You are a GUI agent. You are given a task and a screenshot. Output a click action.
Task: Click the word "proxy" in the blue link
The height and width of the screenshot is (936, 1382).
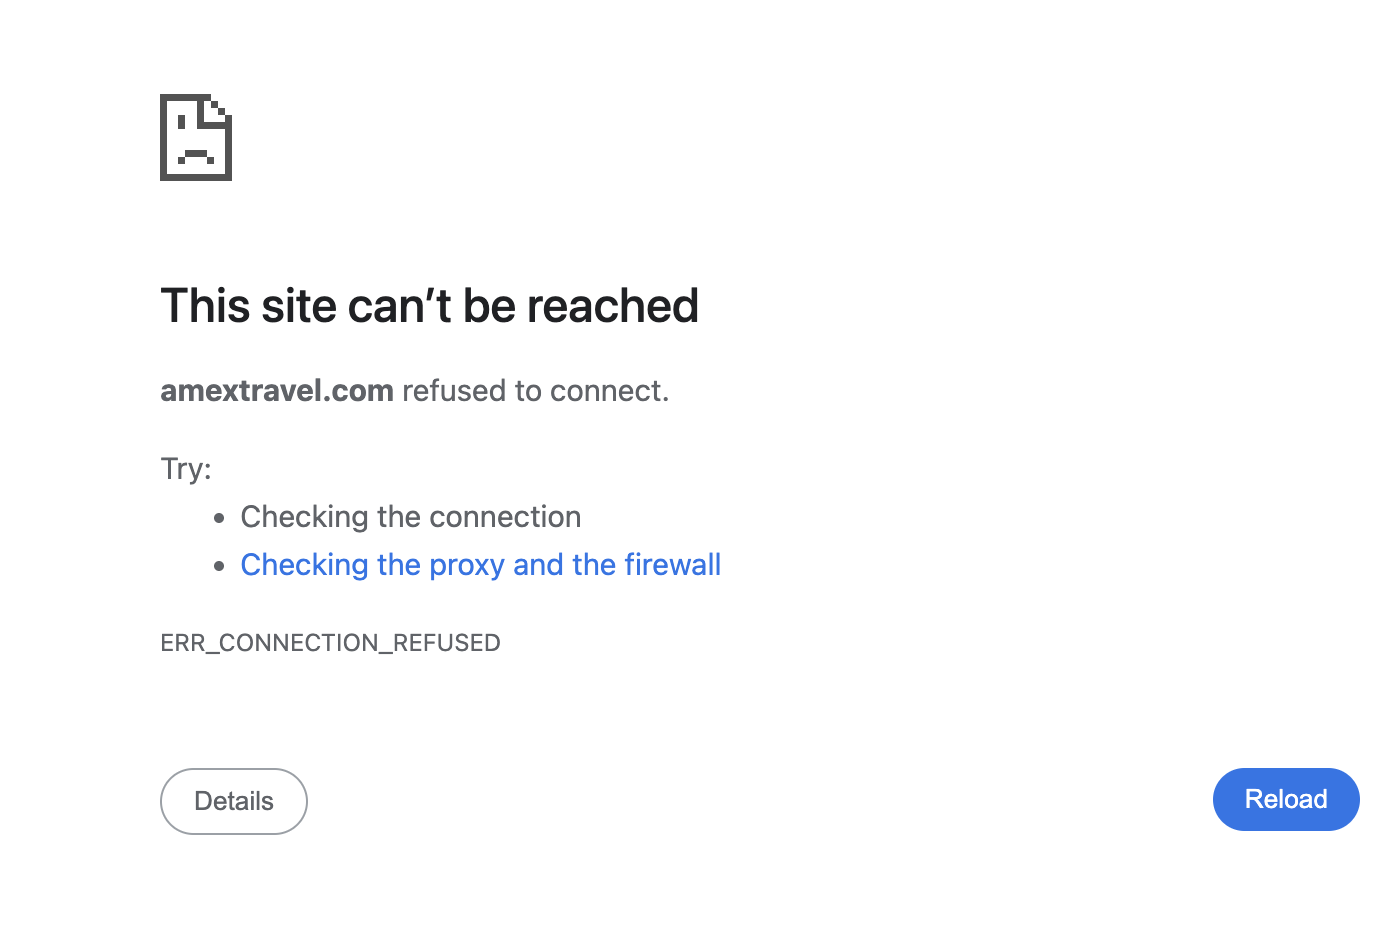point(467,565)
